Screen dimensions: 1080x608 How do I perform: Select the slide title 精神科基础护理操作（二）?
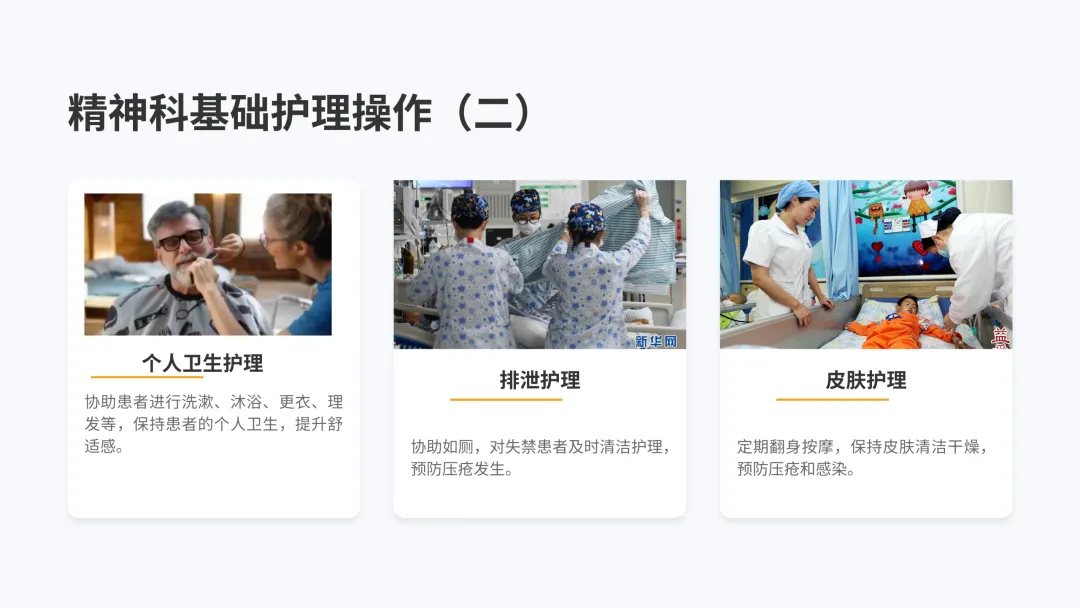click(x=300, y=112)
